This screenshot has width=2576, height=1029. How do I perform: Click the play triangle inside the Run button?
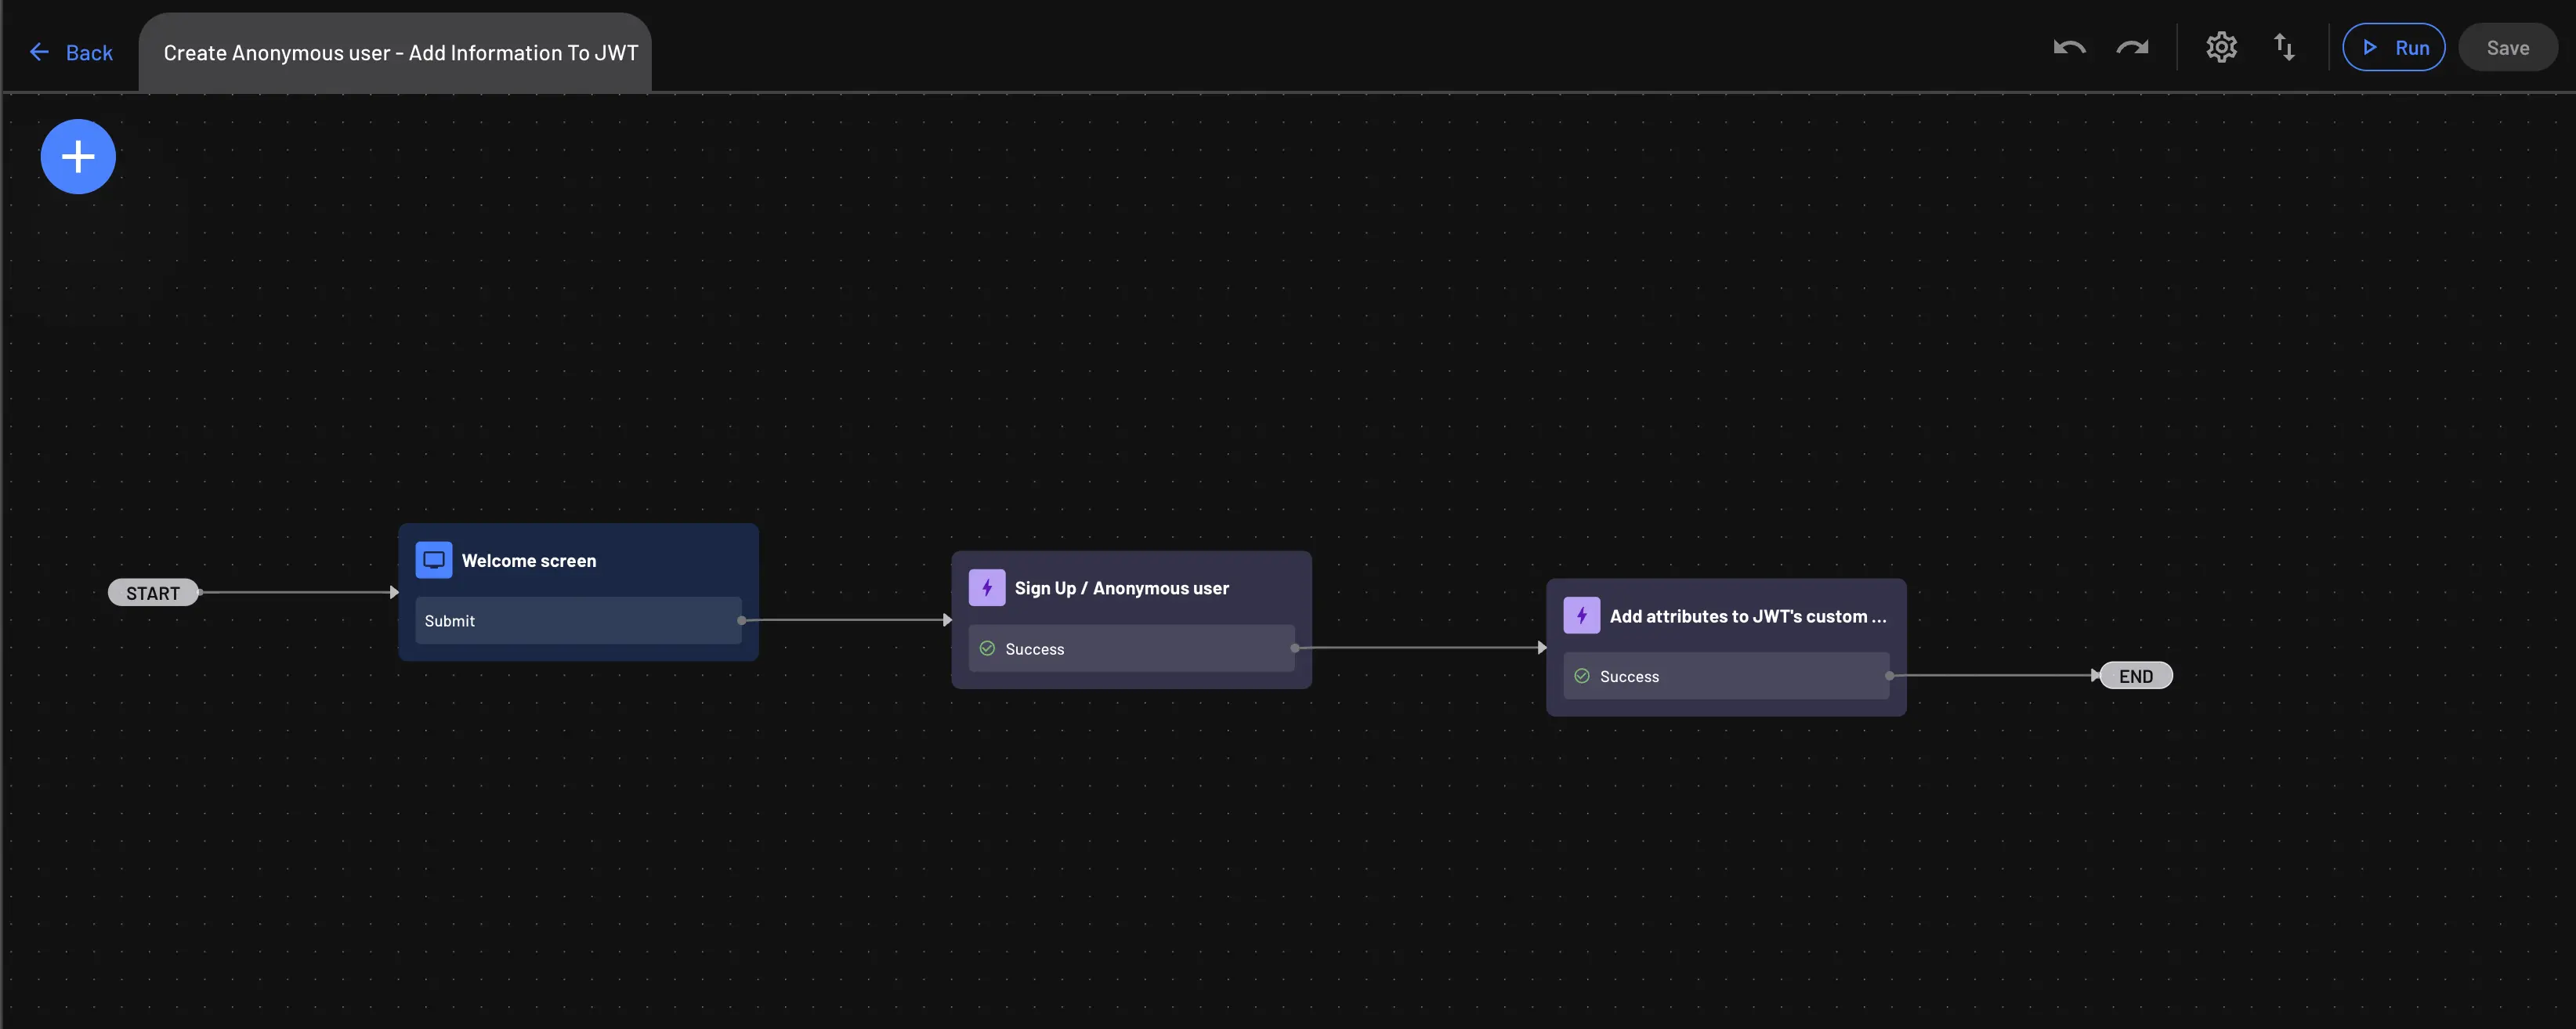[x=2370, y=47]
